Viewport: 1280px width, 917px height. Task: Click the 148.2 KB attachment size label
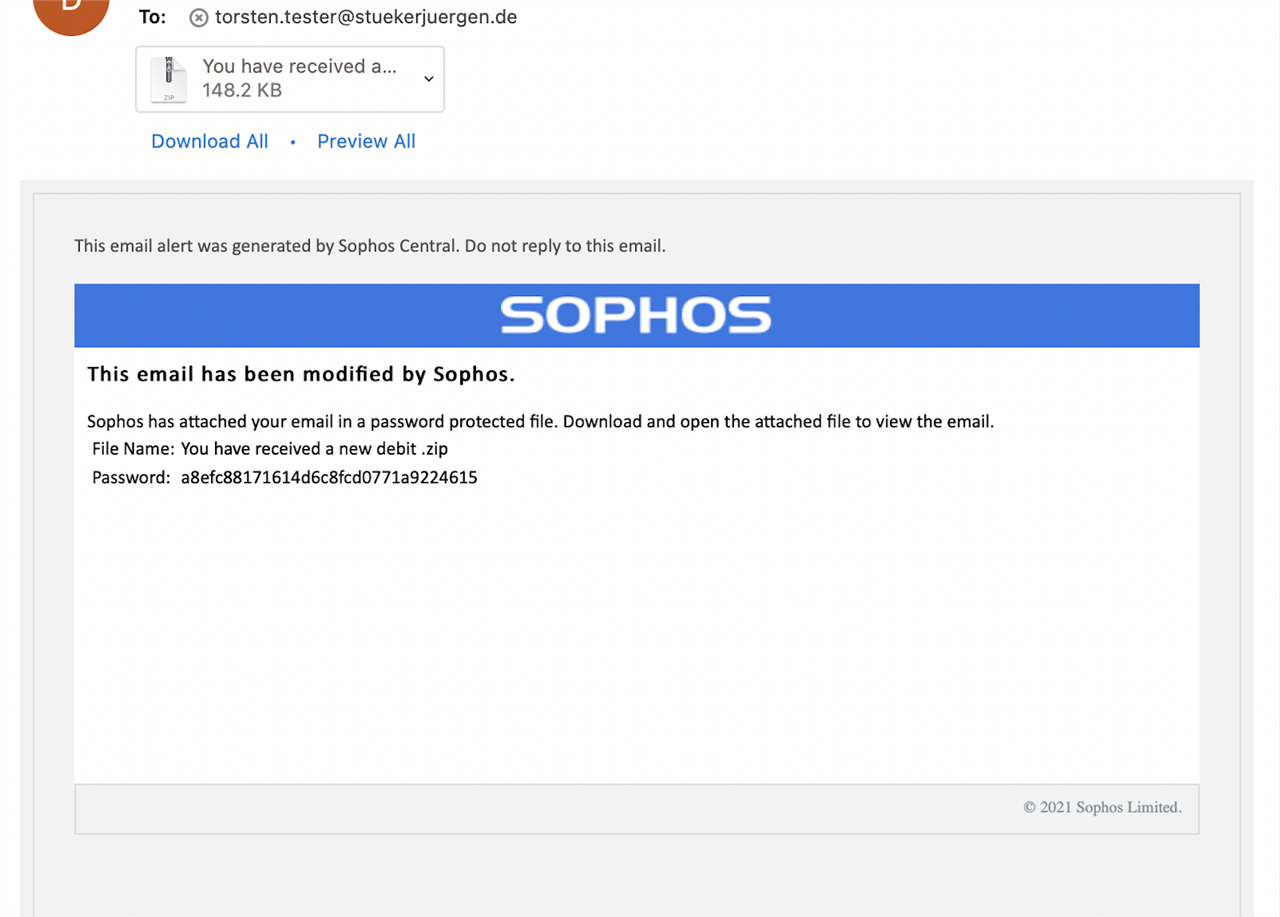tap(242, 90)
